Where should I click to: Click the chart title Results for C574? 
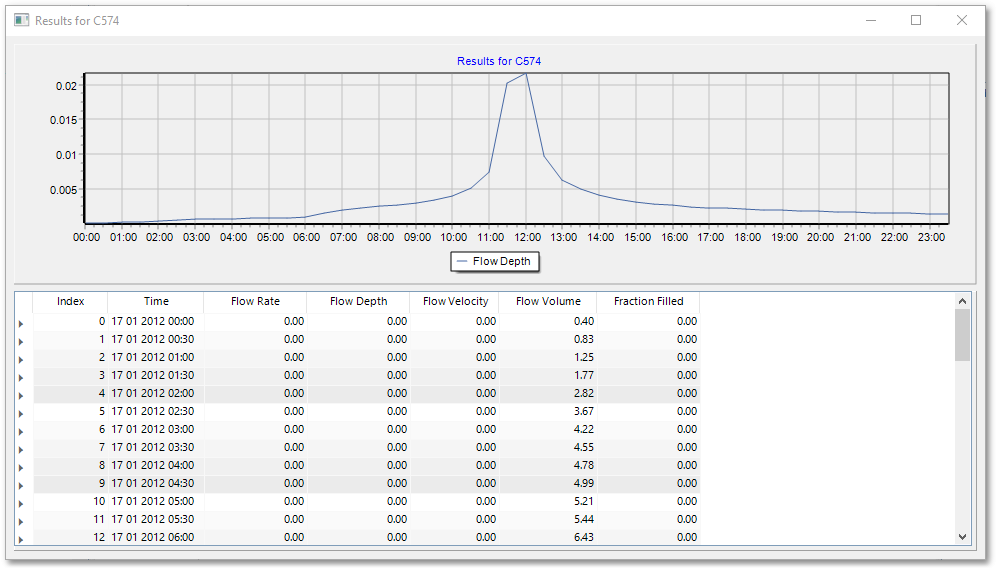coord(499,61)
